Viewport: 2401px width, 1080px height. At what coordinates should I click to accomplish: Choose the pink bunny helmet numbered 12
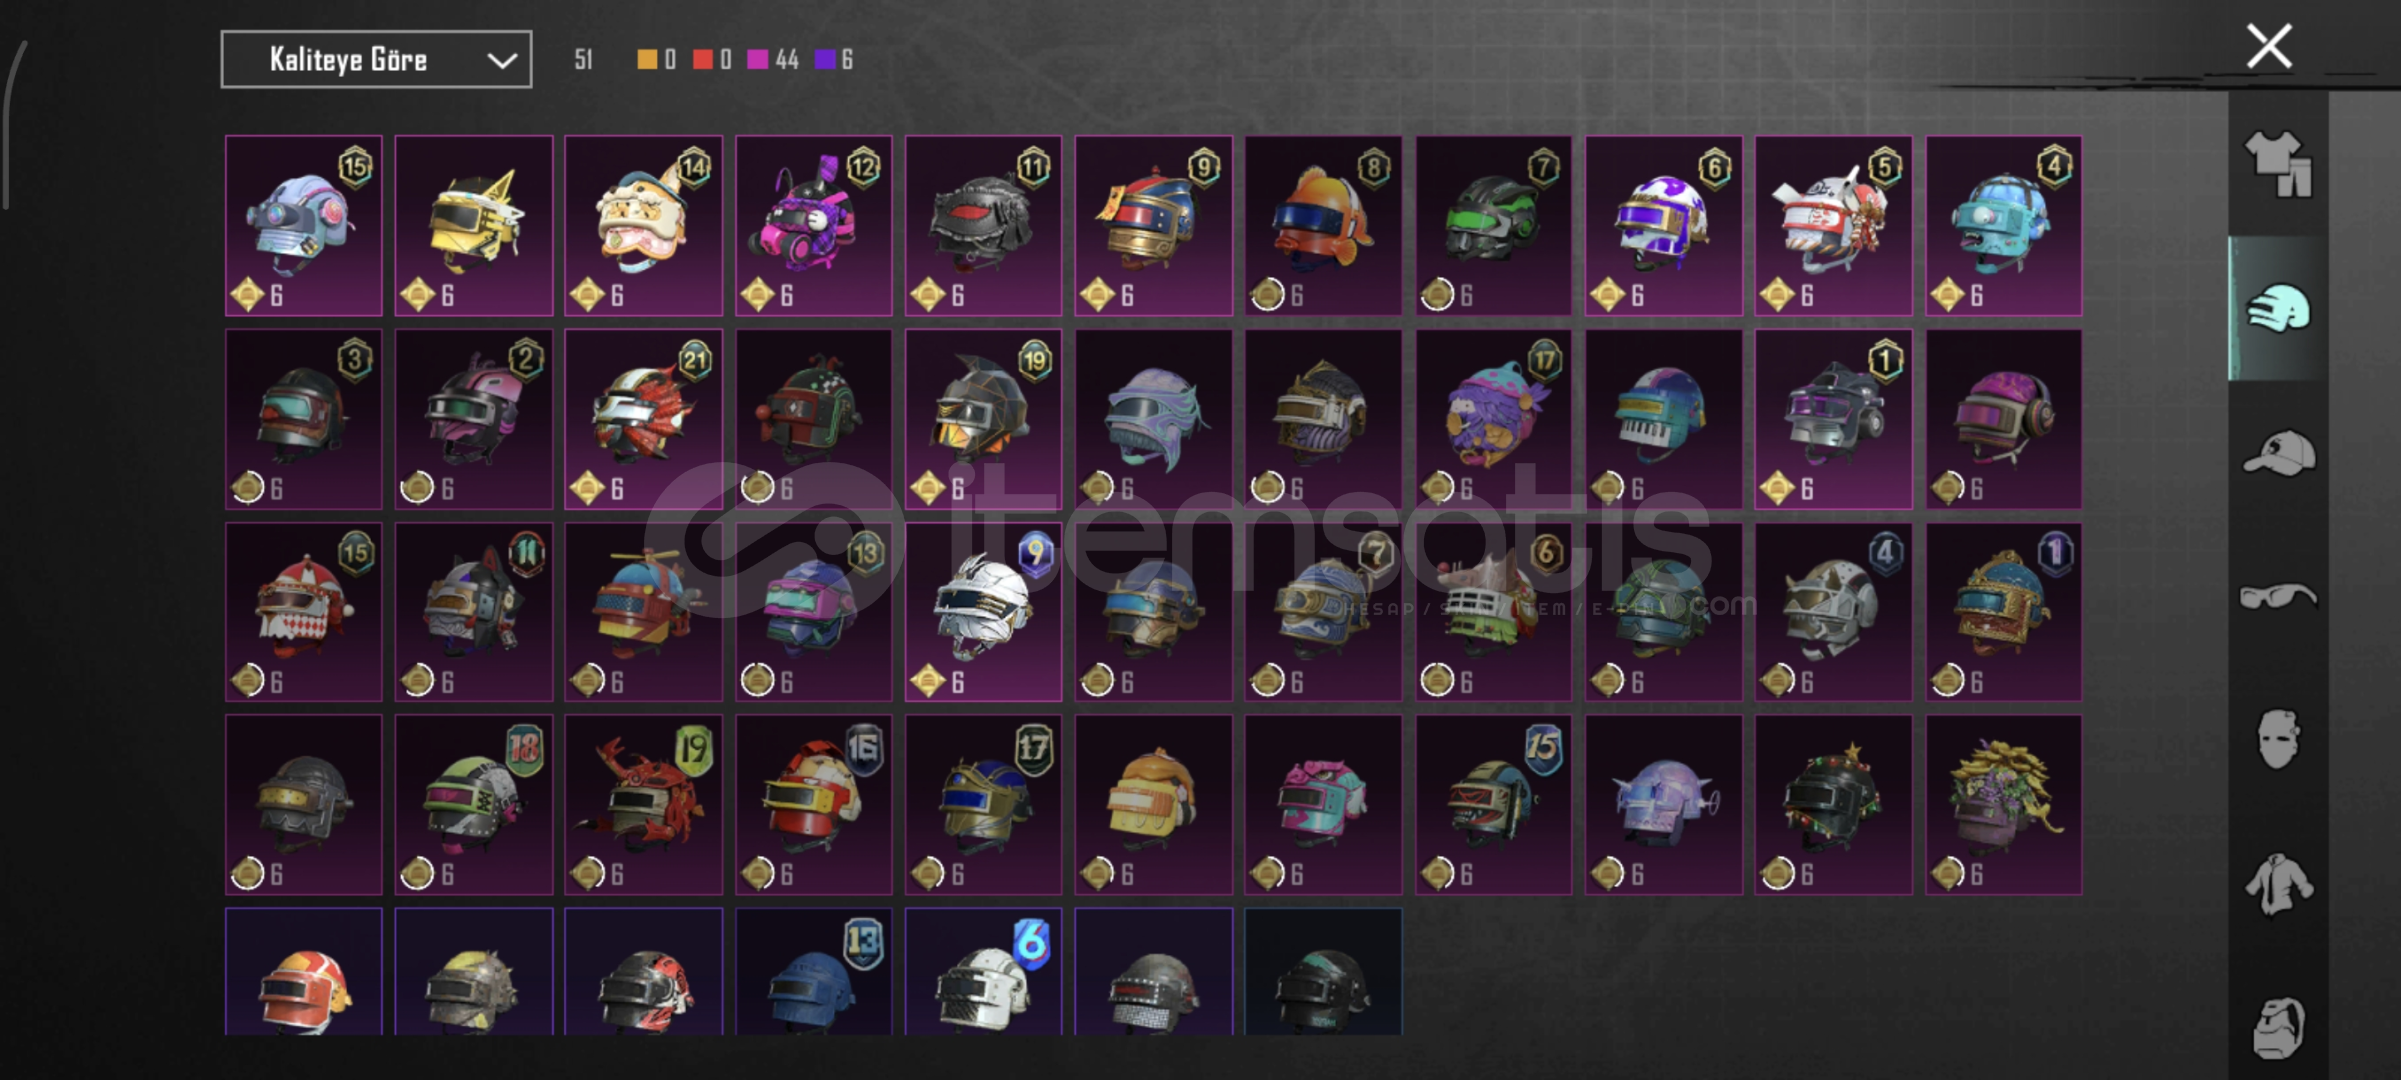click(x=814, y=226)
